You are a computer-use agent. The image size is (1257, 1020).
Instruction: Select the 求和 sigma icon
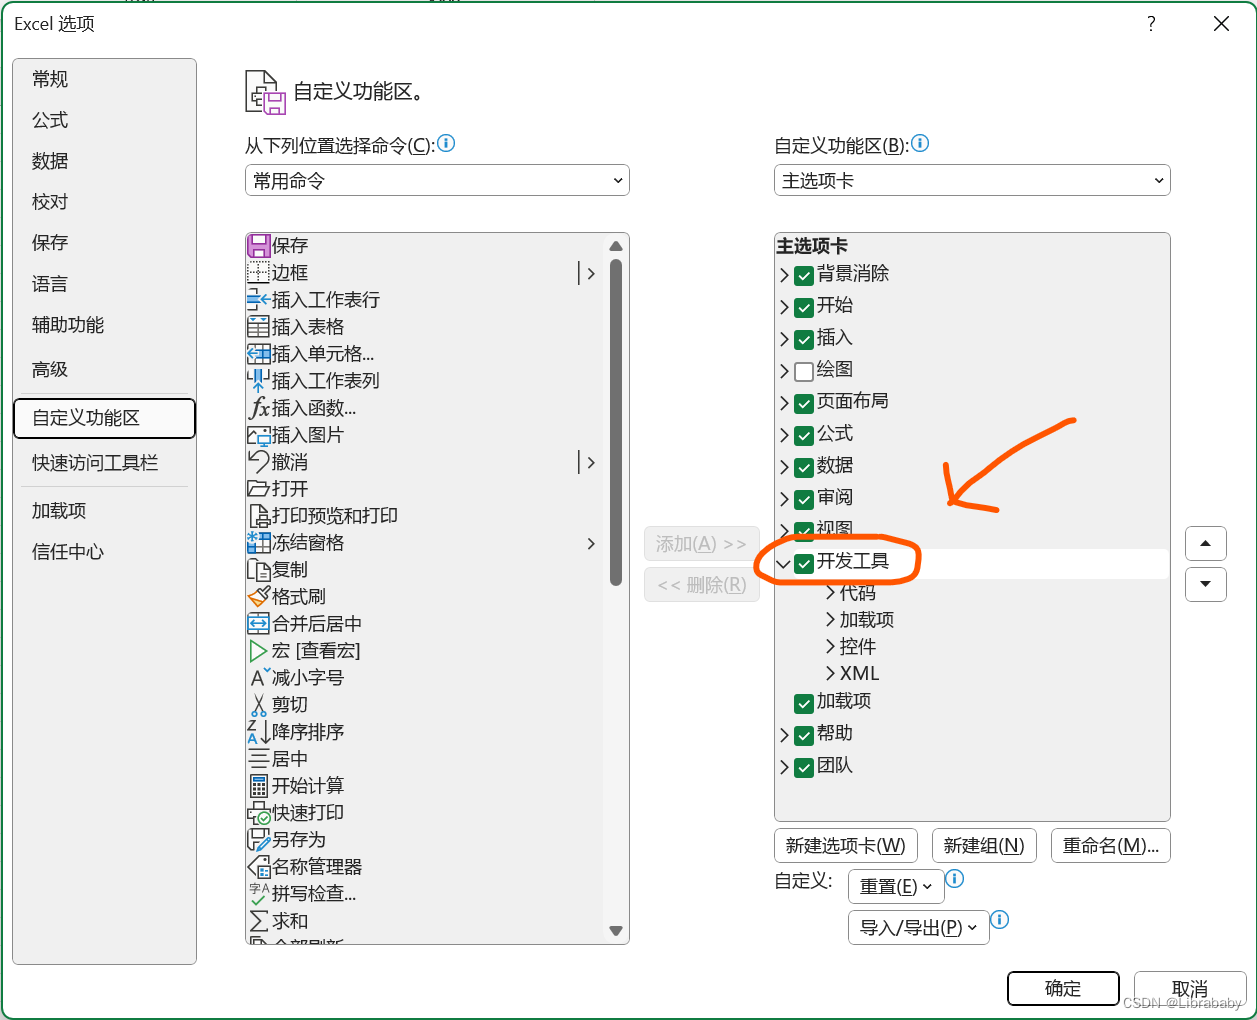[x=258, y=920]
